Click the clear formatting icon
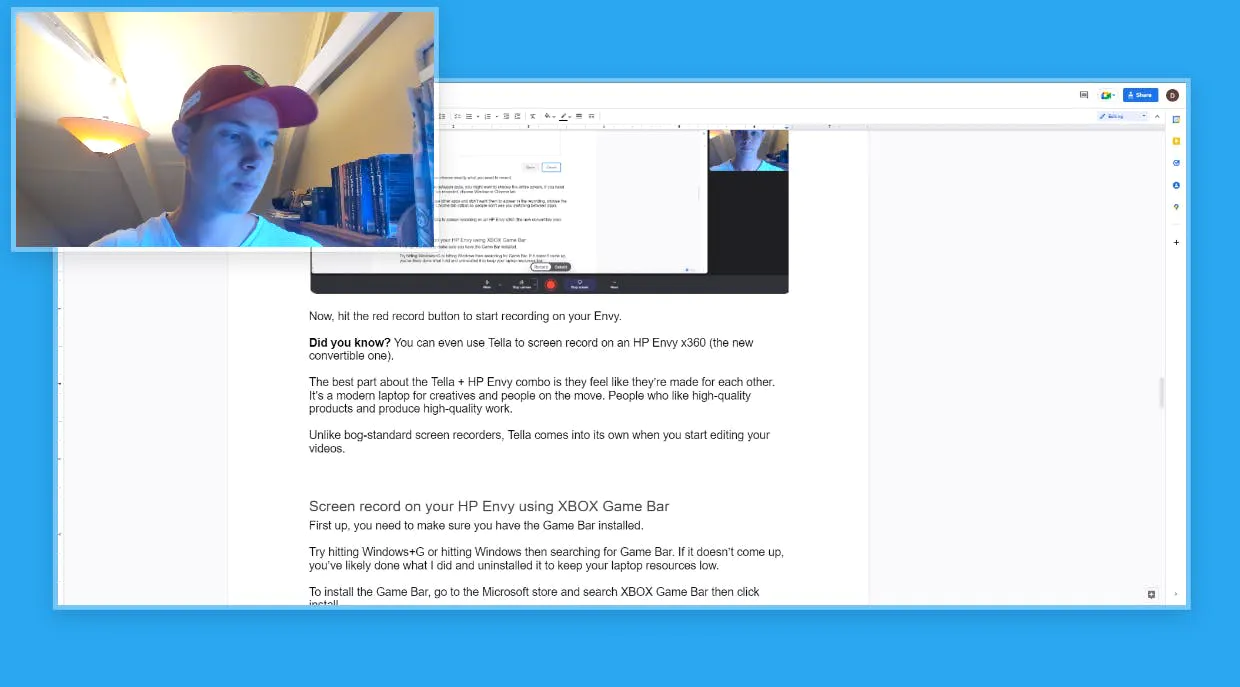Viewport: 1240px width, 687px height. click(533, 116)
